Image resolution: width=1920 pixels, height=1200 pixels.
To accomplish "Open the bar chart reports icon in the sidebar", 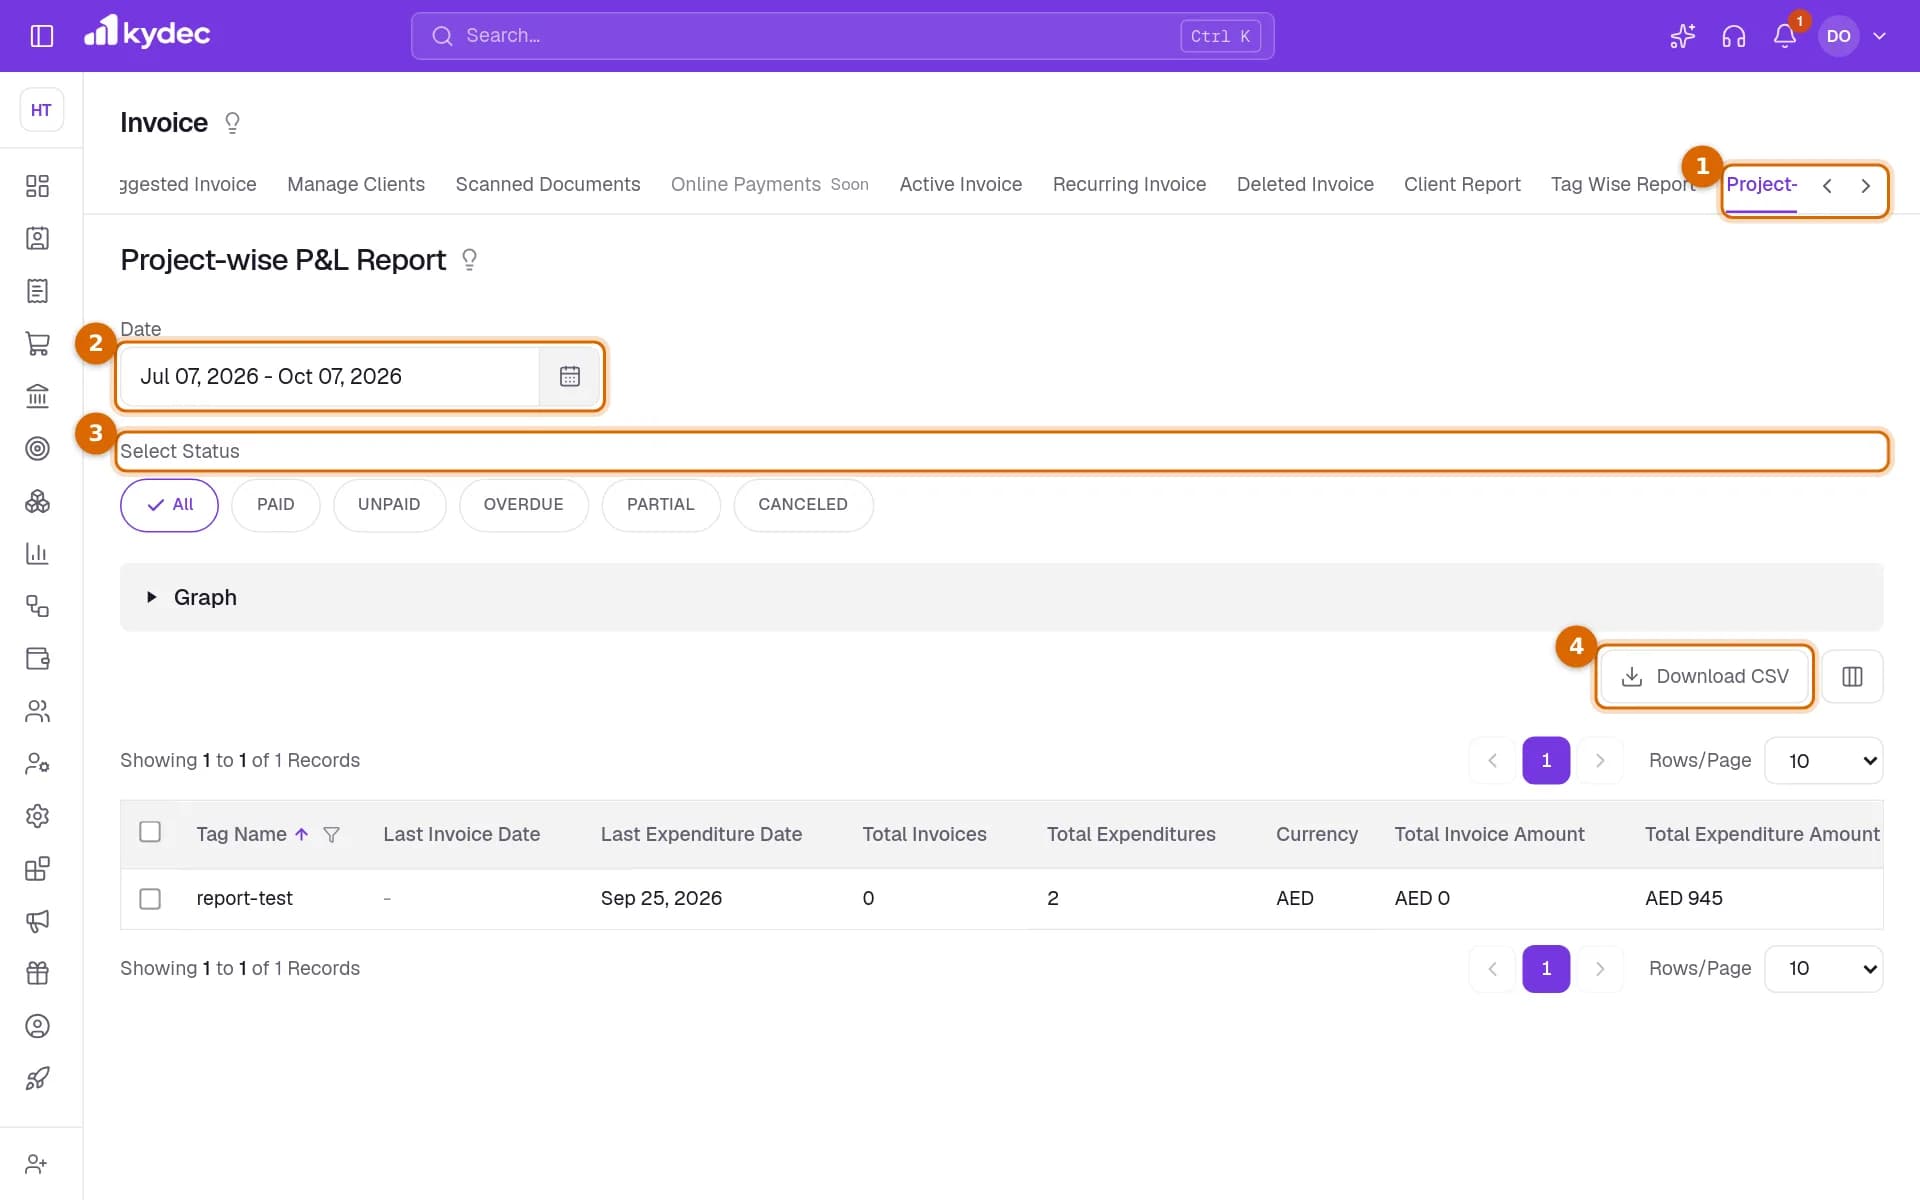I will [37, 553].
